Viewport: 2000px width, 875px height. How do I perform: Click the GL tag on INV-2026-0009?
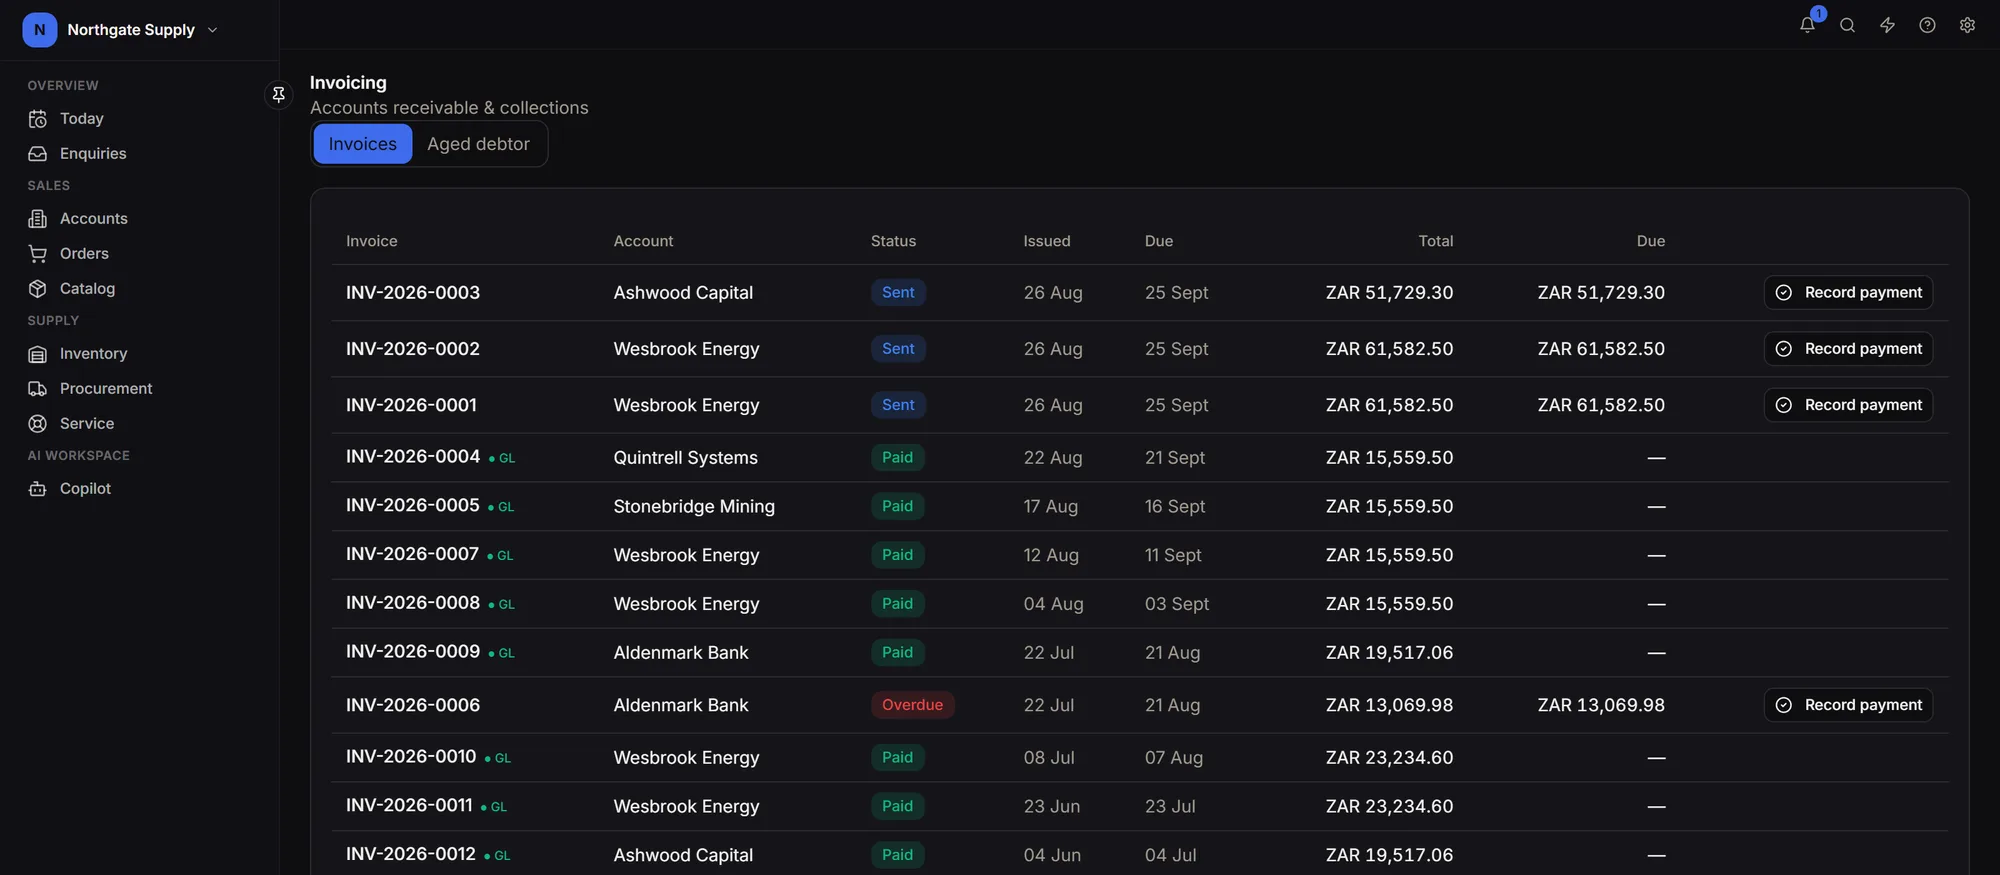pyautogui.click(x=503, y=653)
